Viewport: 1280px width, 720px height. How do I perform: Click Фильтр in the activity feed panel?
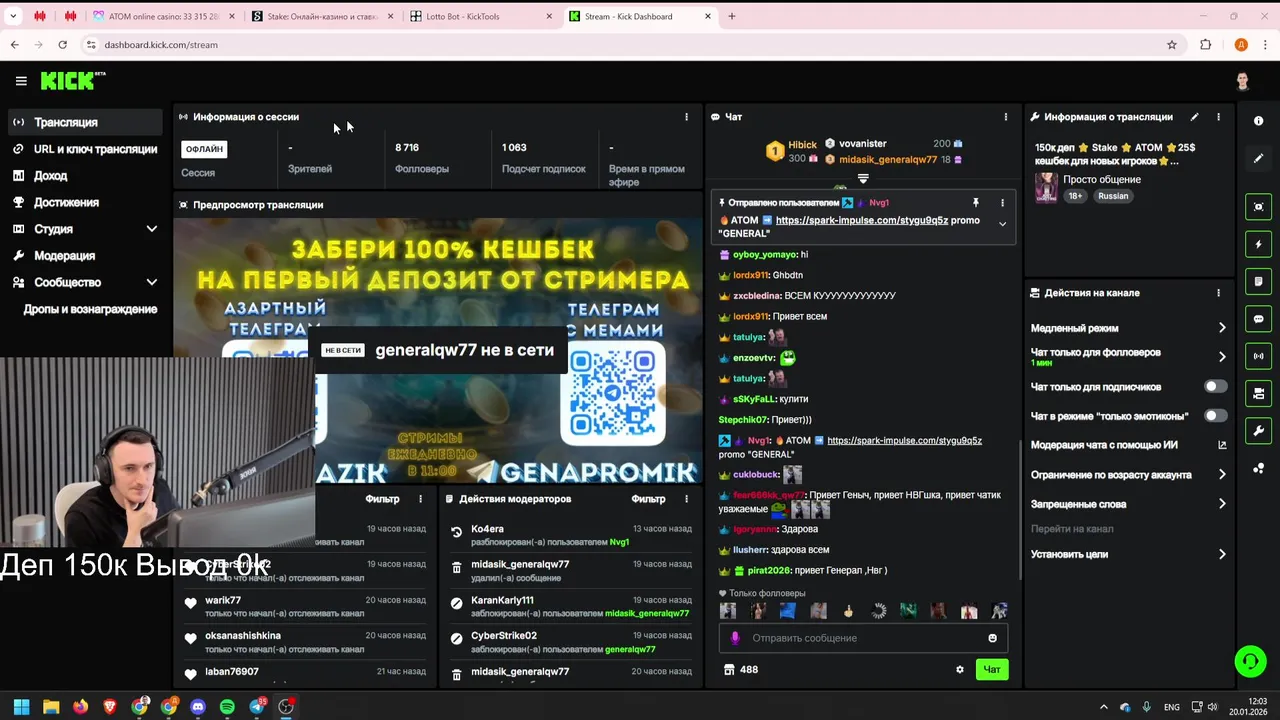[x=382, y=499]
